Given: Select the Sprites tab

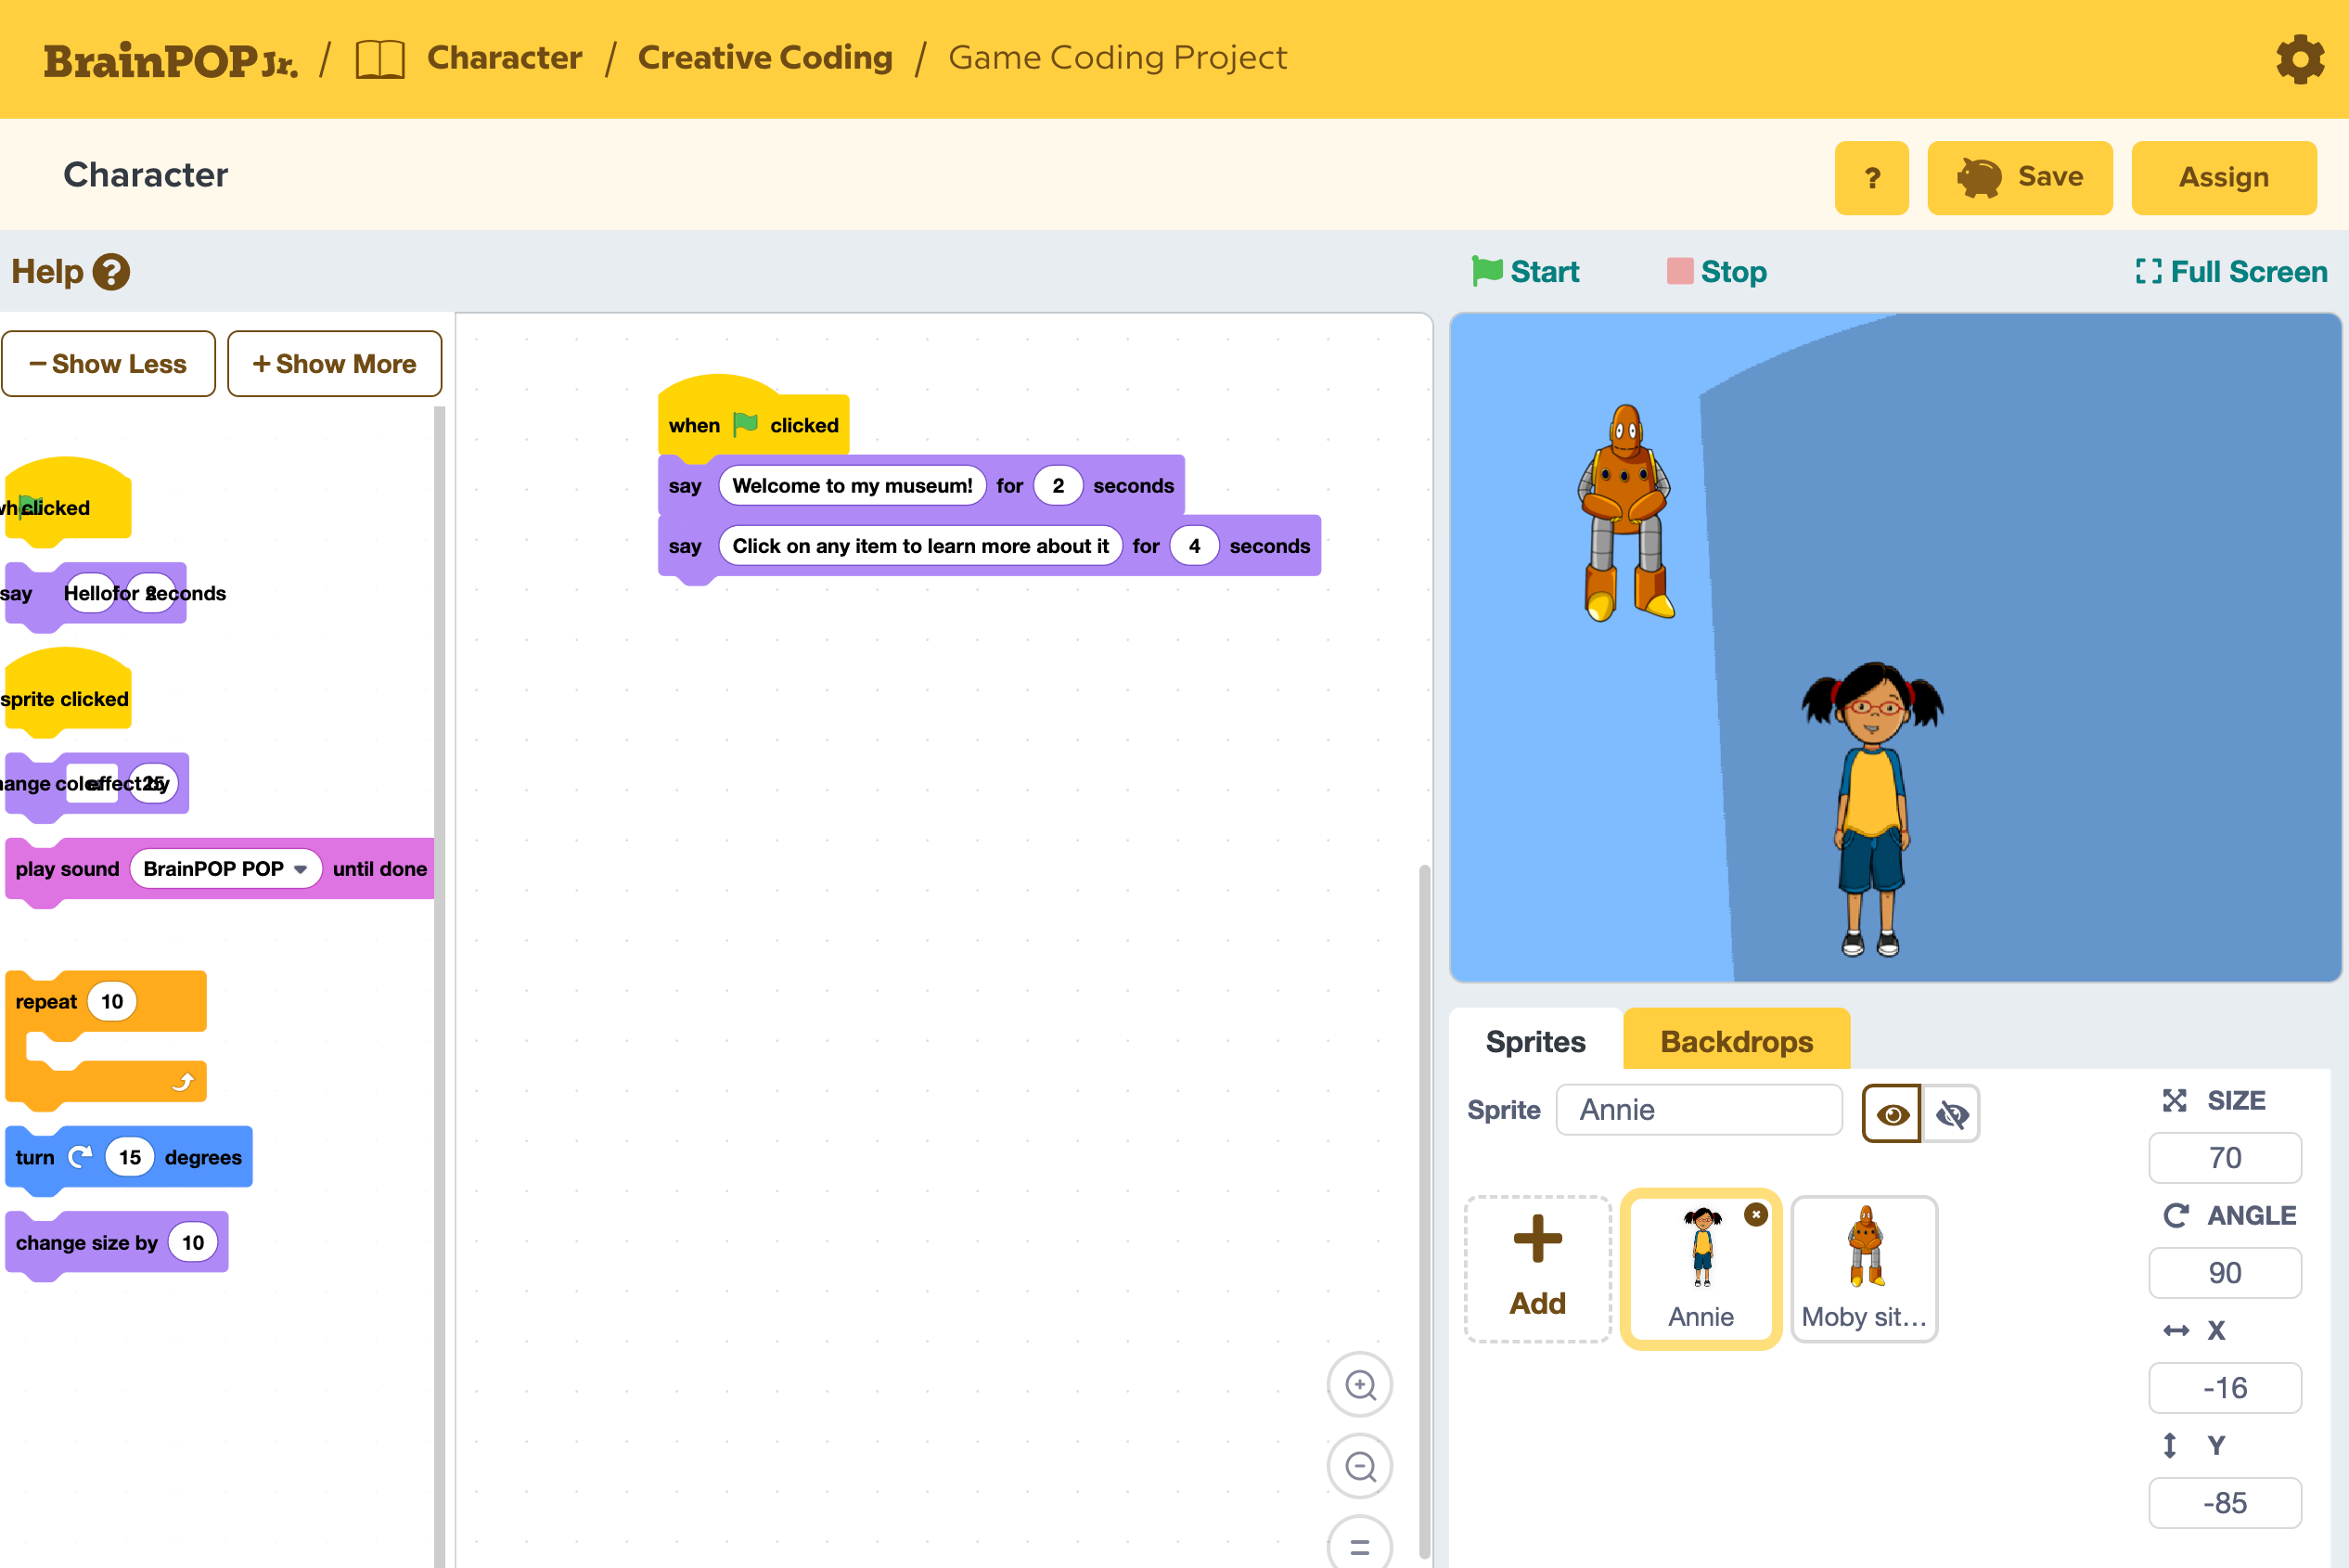Looking at the screenshot, I should tap(1535, 1041).
